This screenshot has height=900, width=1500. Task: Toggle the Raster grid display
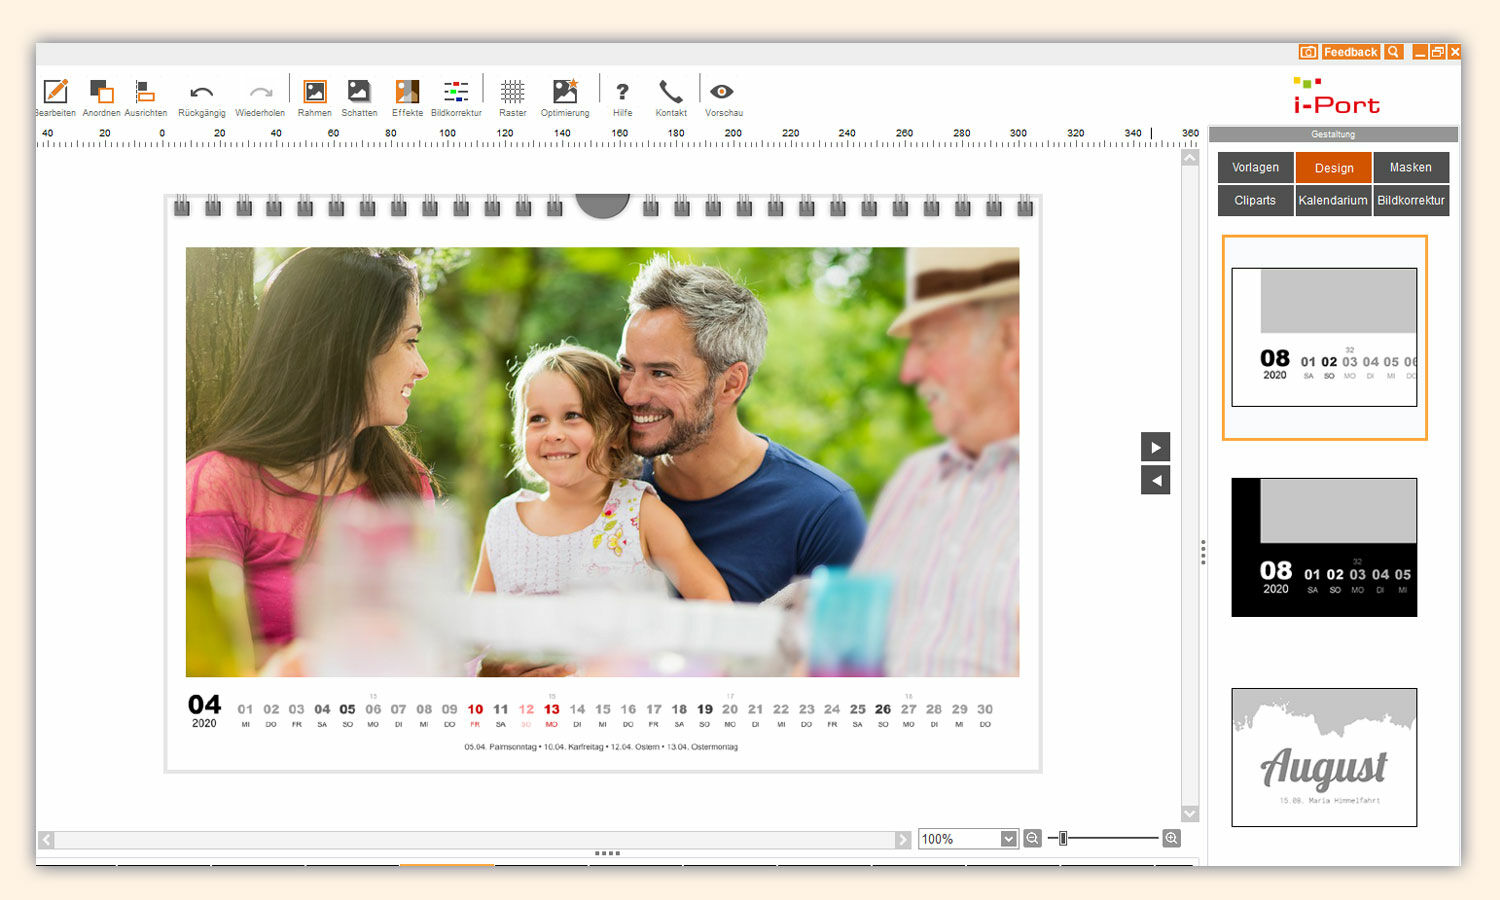click(512, 93)
